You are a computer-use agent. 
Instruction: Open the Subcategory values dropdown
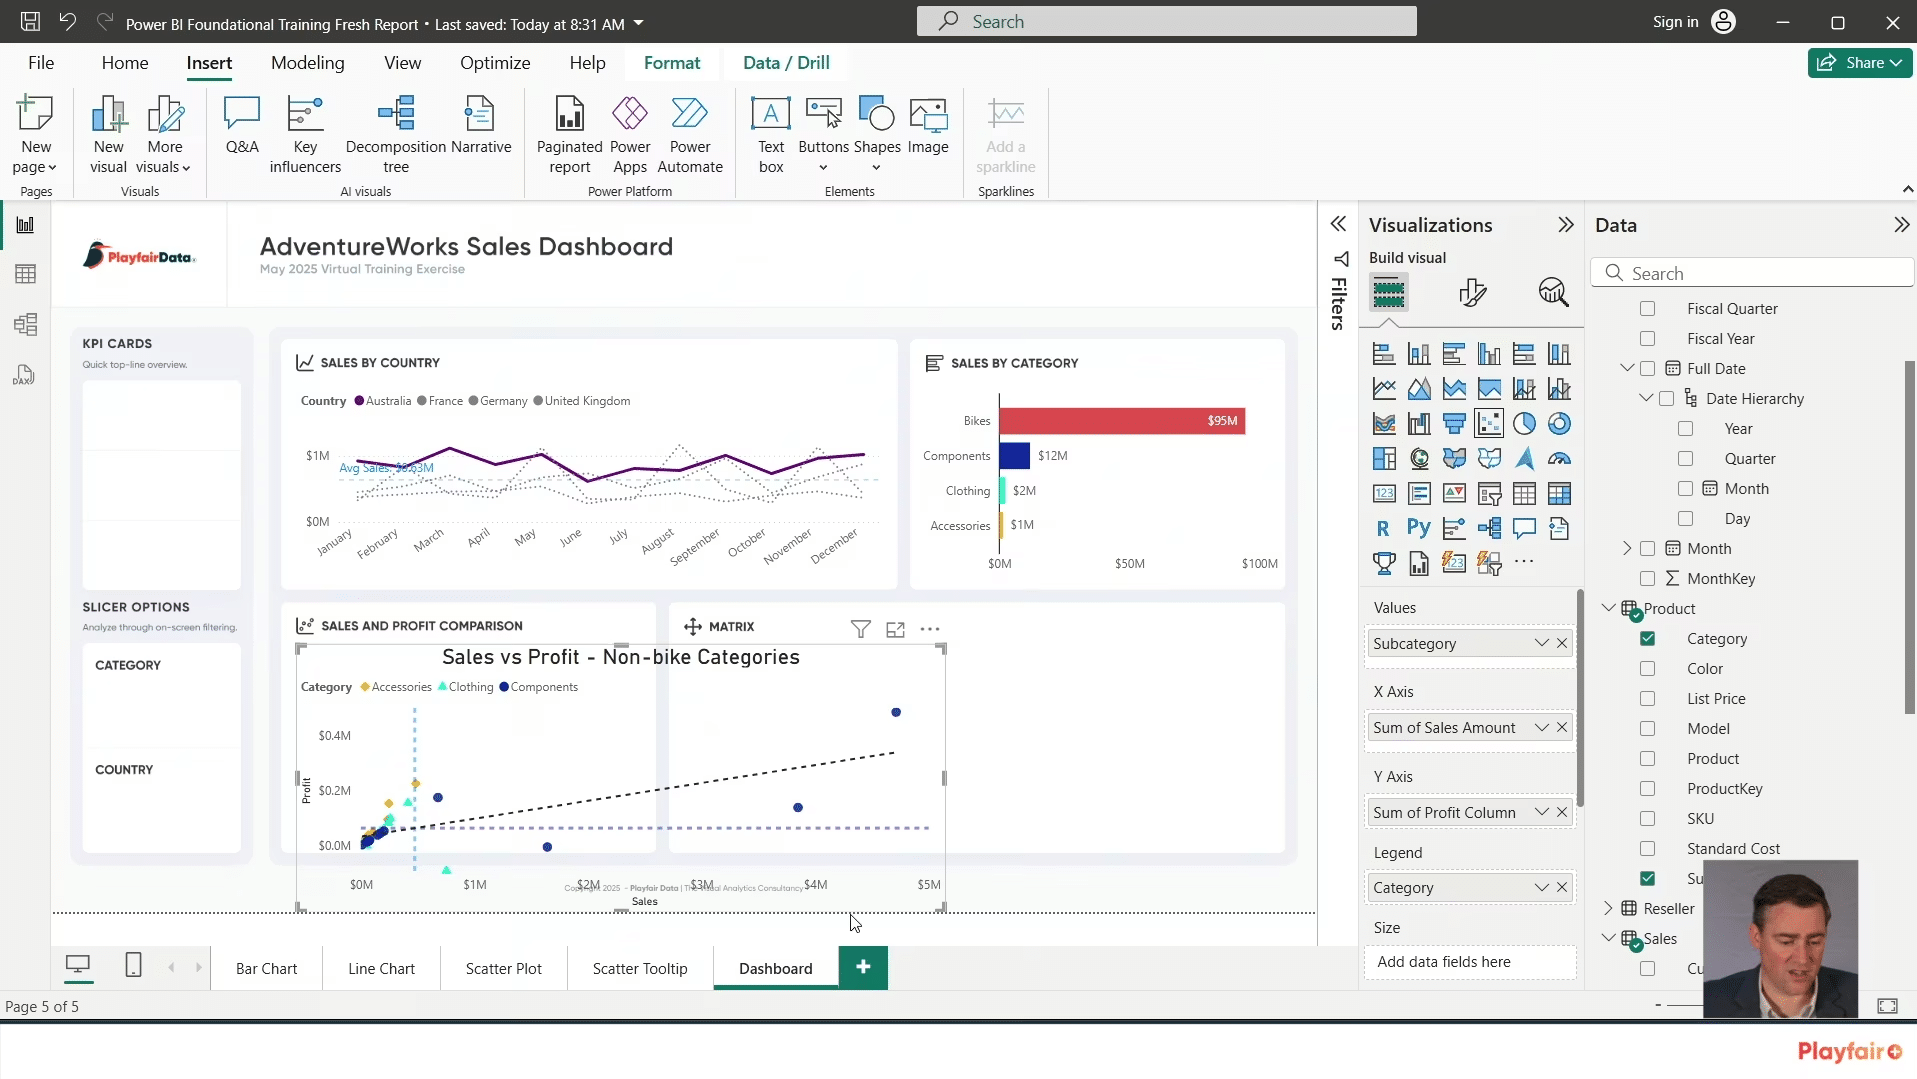[x=1542, y=643]
